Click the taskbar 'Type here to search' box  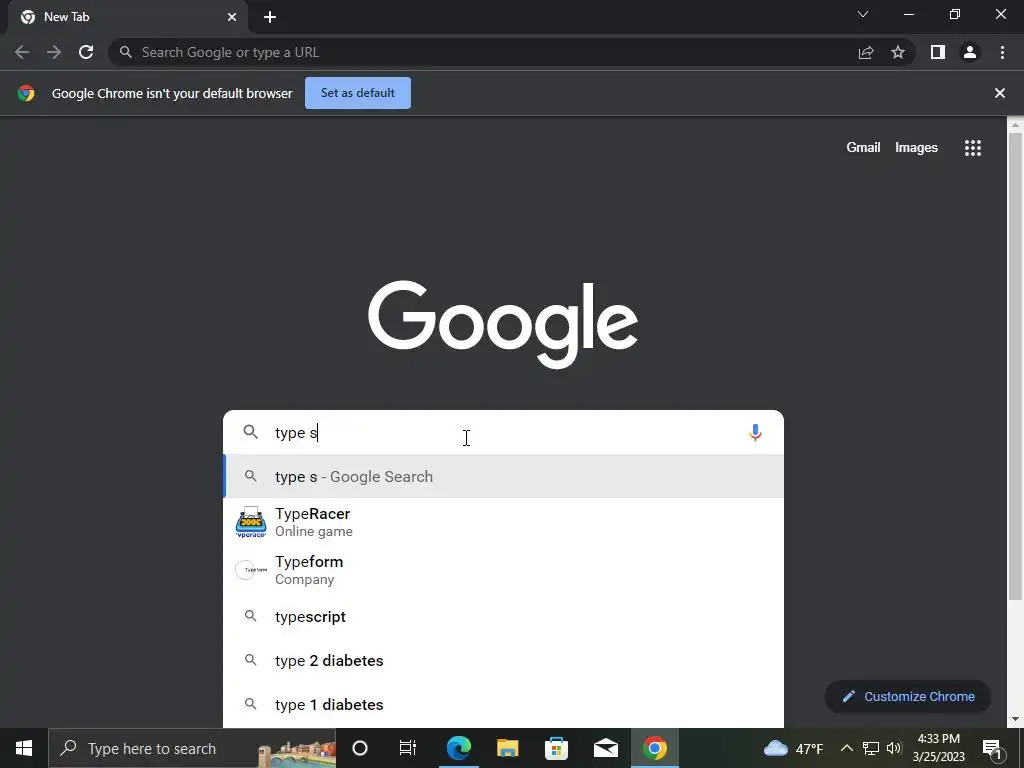click(192, 748)
